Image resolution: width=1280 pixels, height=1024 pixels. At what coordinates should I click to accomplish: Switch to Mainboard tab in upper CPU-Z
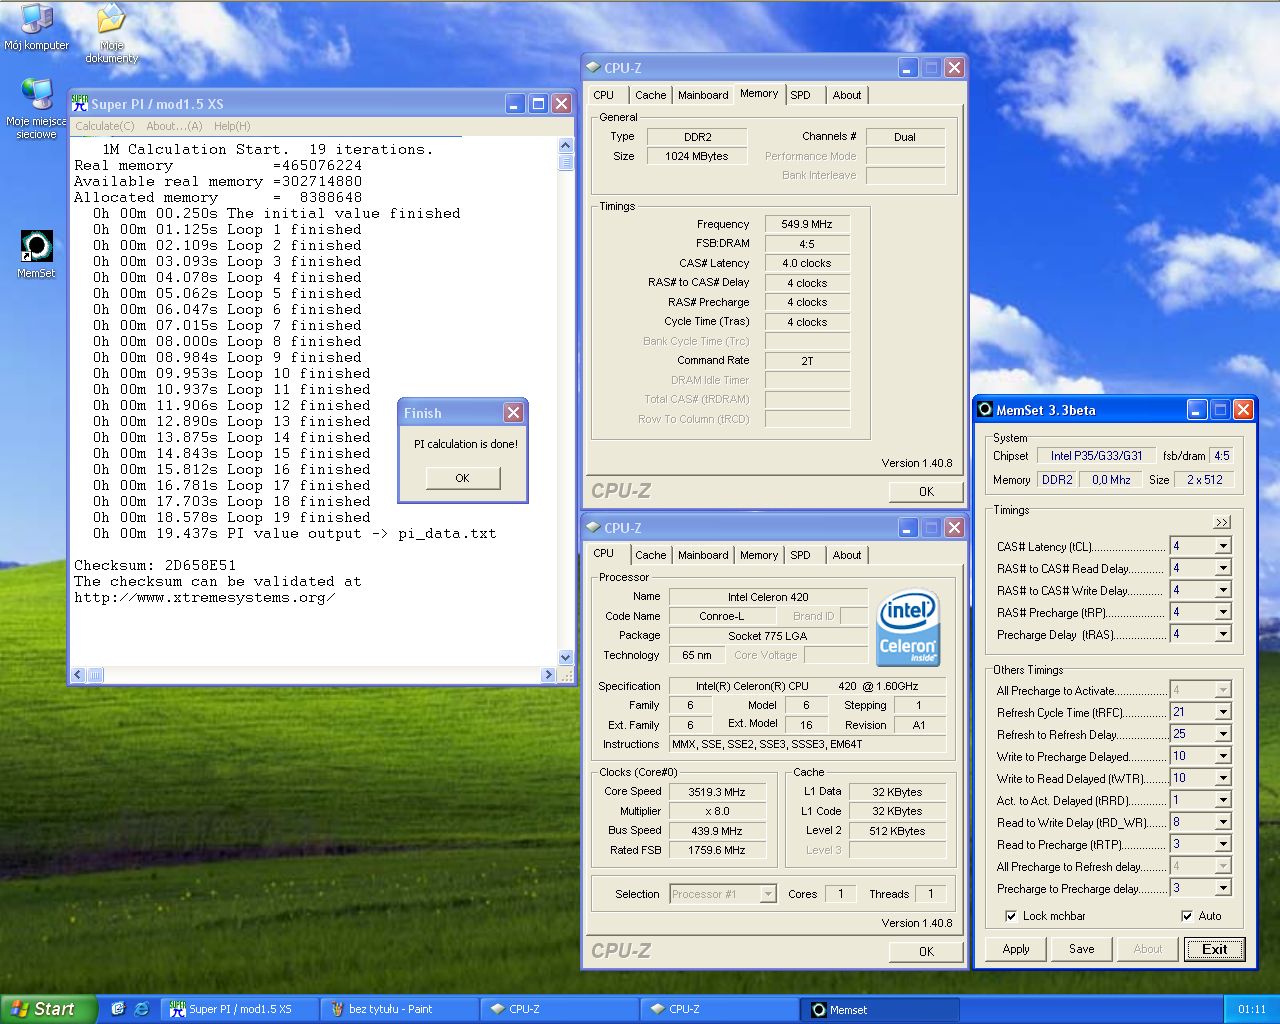(x=703, y=95)
